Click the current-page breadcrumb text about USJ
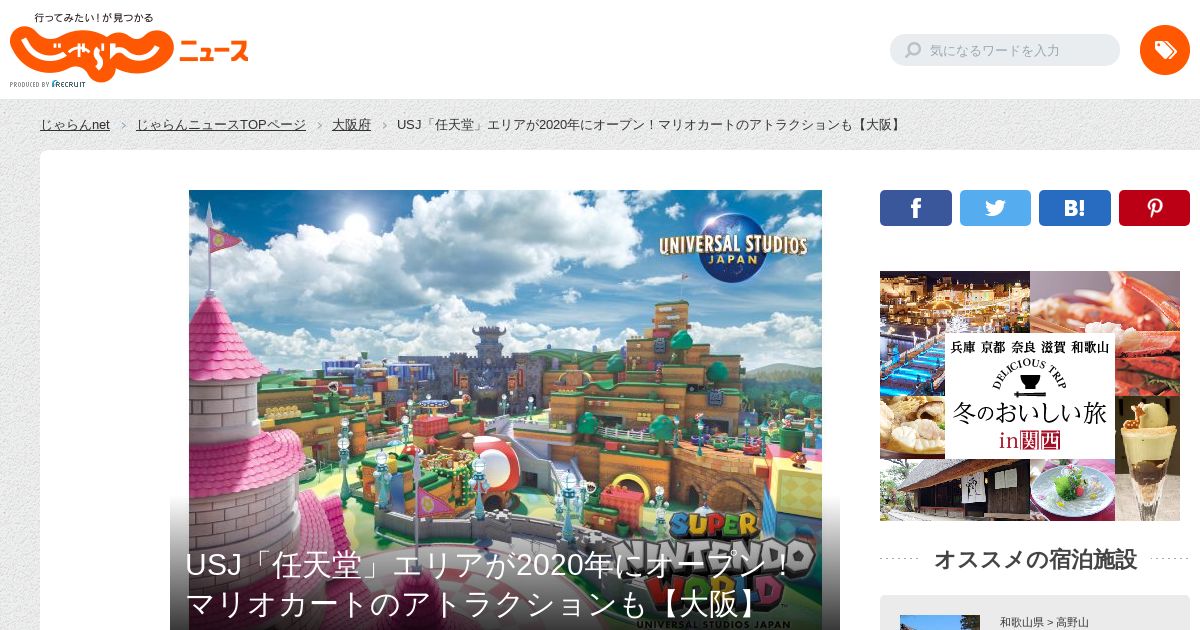Image resolution: width=1200 pixels, height=630 pixels. [650, 125]
